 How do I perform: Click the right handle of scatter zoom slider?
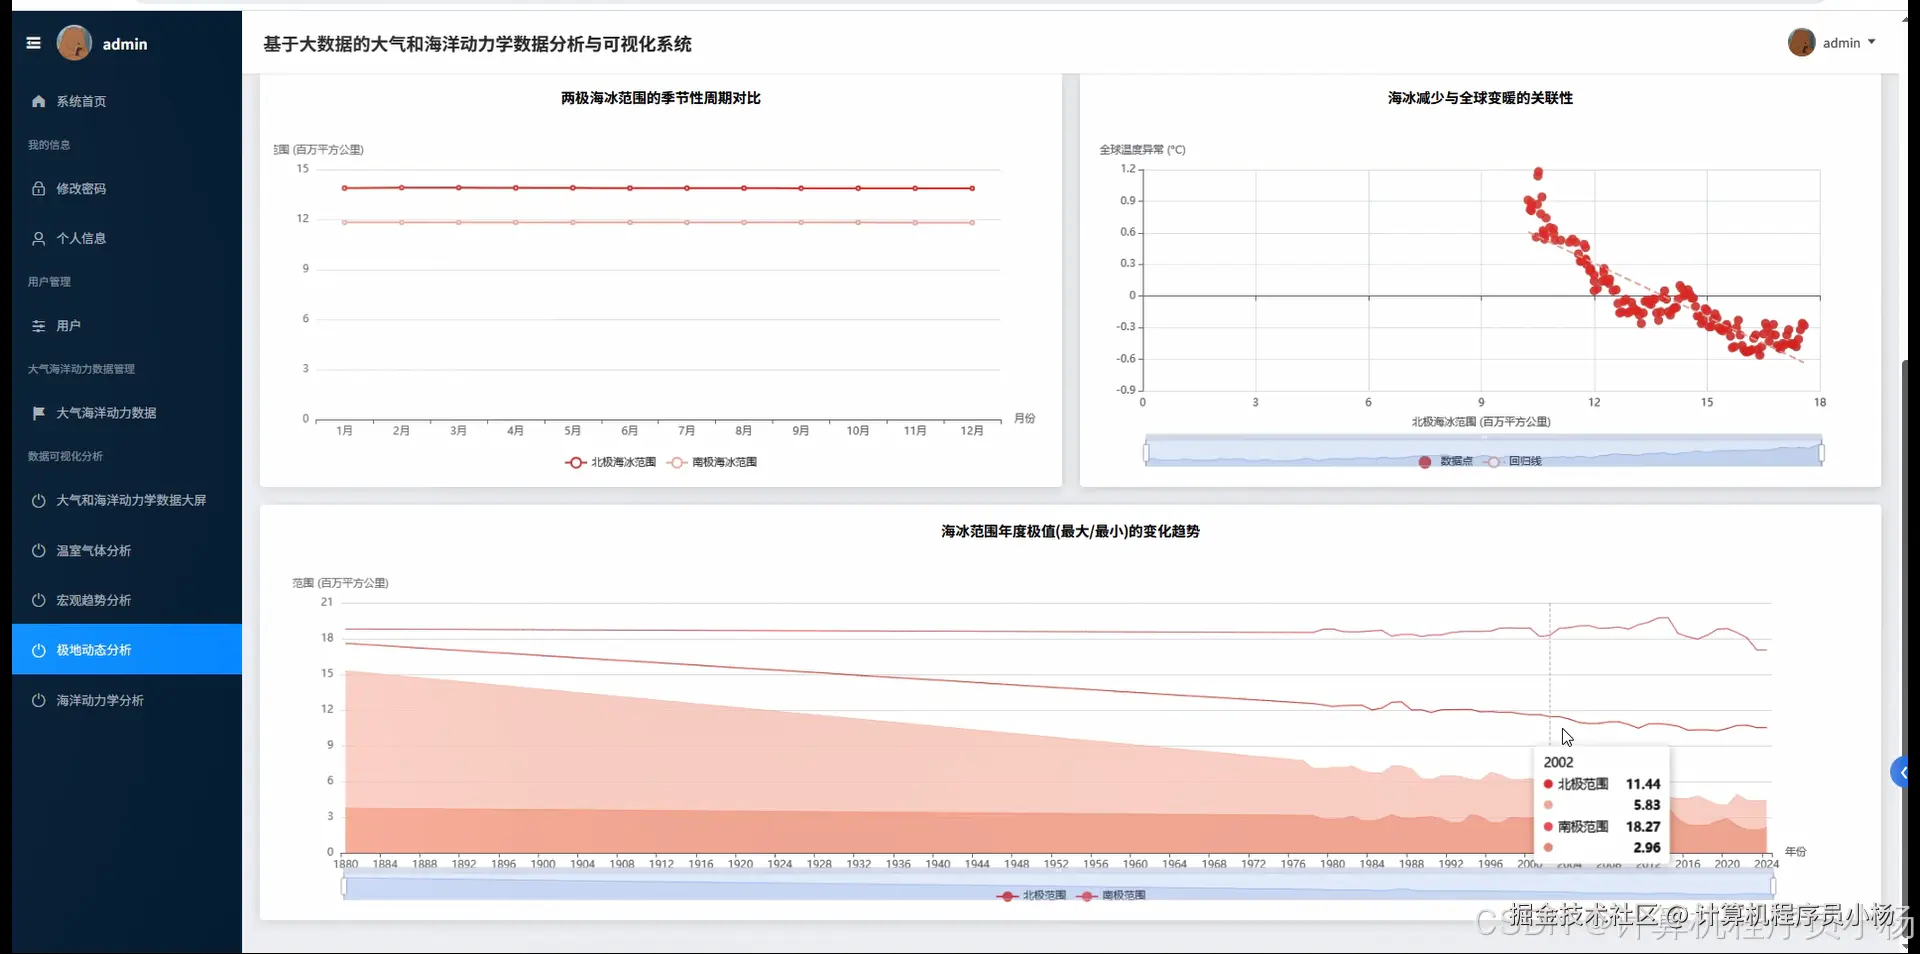click(x=1821, y=453)
